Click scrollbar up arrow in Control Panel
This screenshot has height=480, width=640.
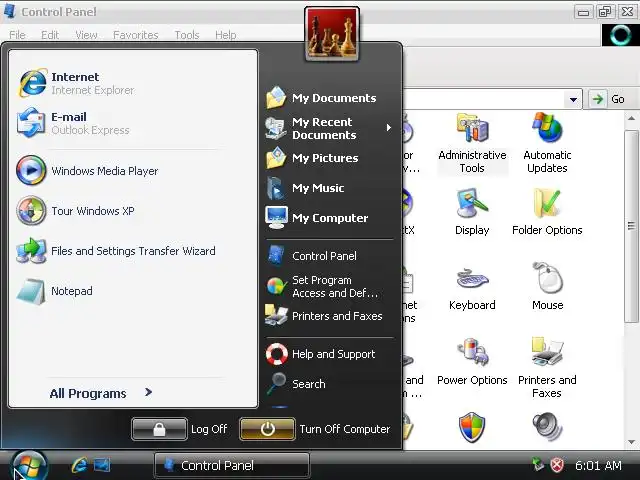point(631,119)
